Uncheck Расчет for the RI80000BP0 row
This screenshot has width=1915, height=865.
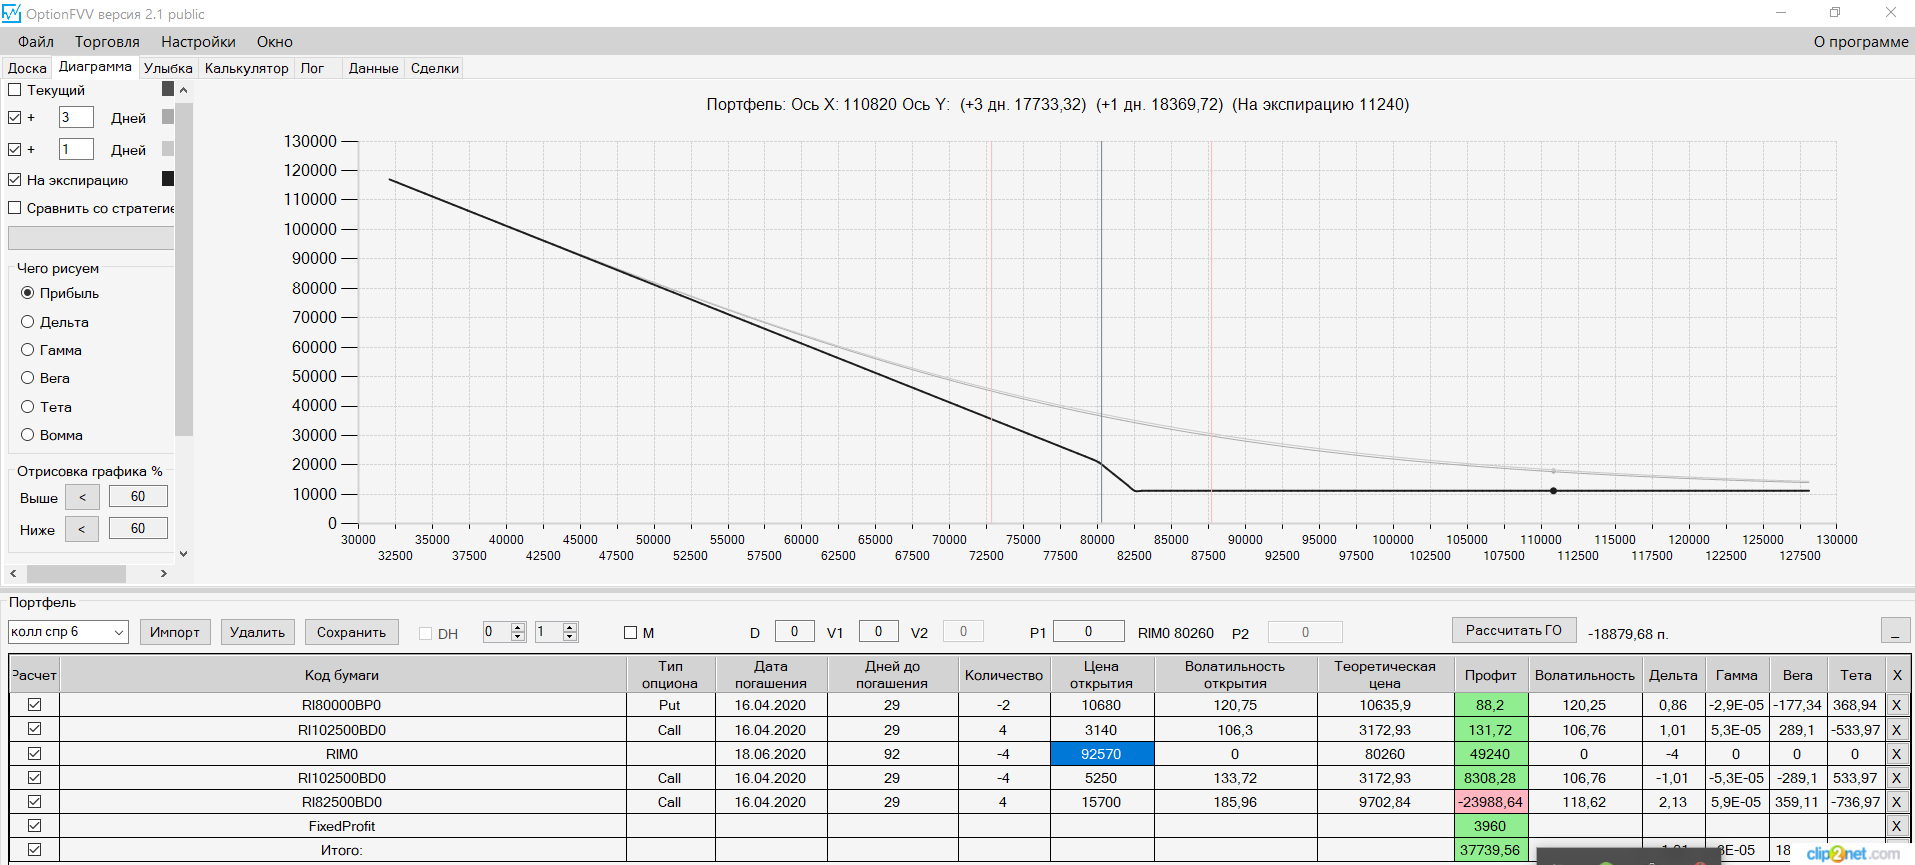[x=35, y=705]
